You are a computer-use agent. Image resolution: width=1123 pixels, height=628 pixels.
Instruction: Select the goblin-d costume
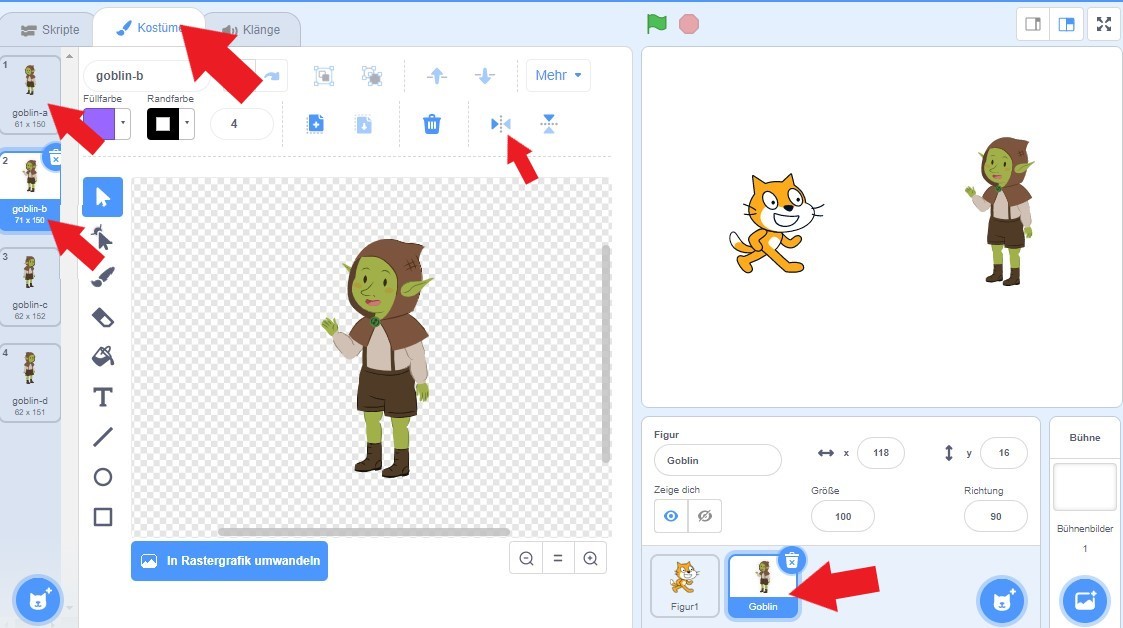(29, 382)
